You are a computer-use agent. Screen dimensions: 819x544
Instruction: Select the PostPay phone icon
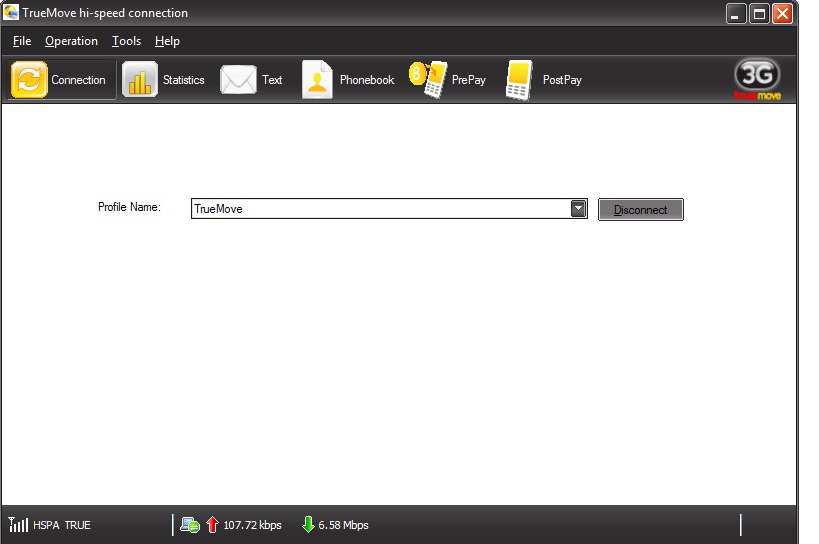click(x=519, y=80)
